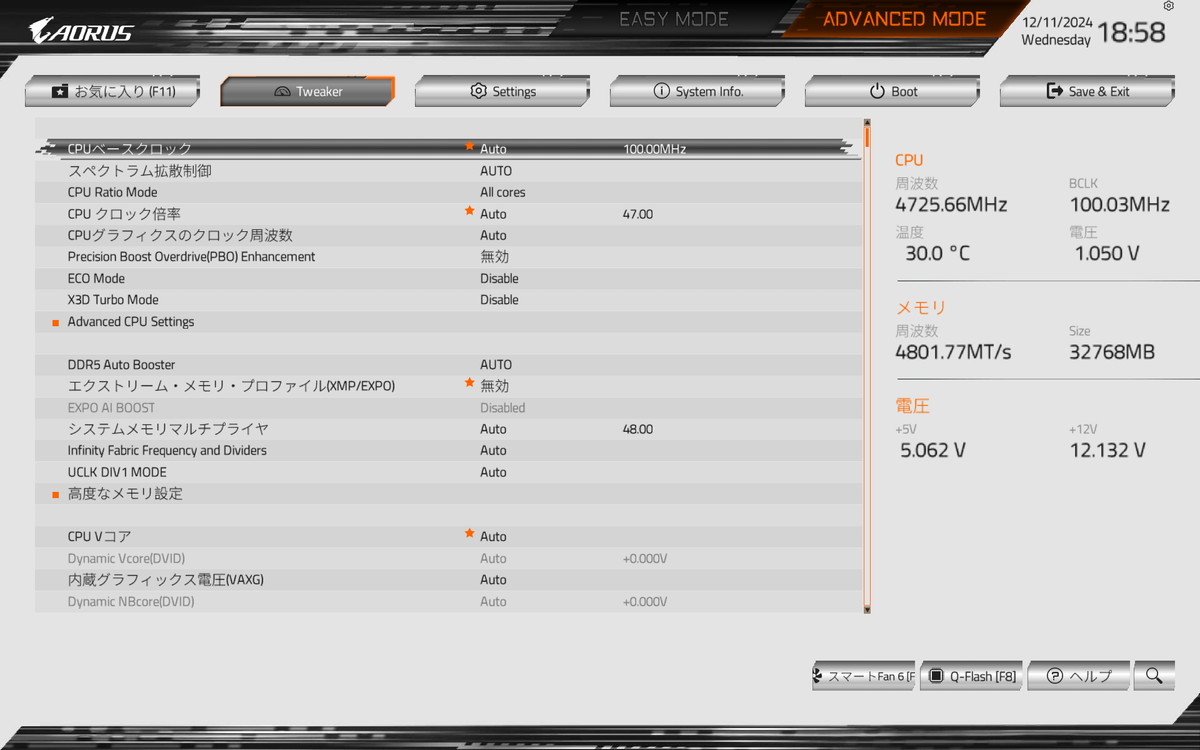Change CPUベースクロック Auto value
The width and height of the screenshot is (1200, 750).
click(x=493, y=149)
